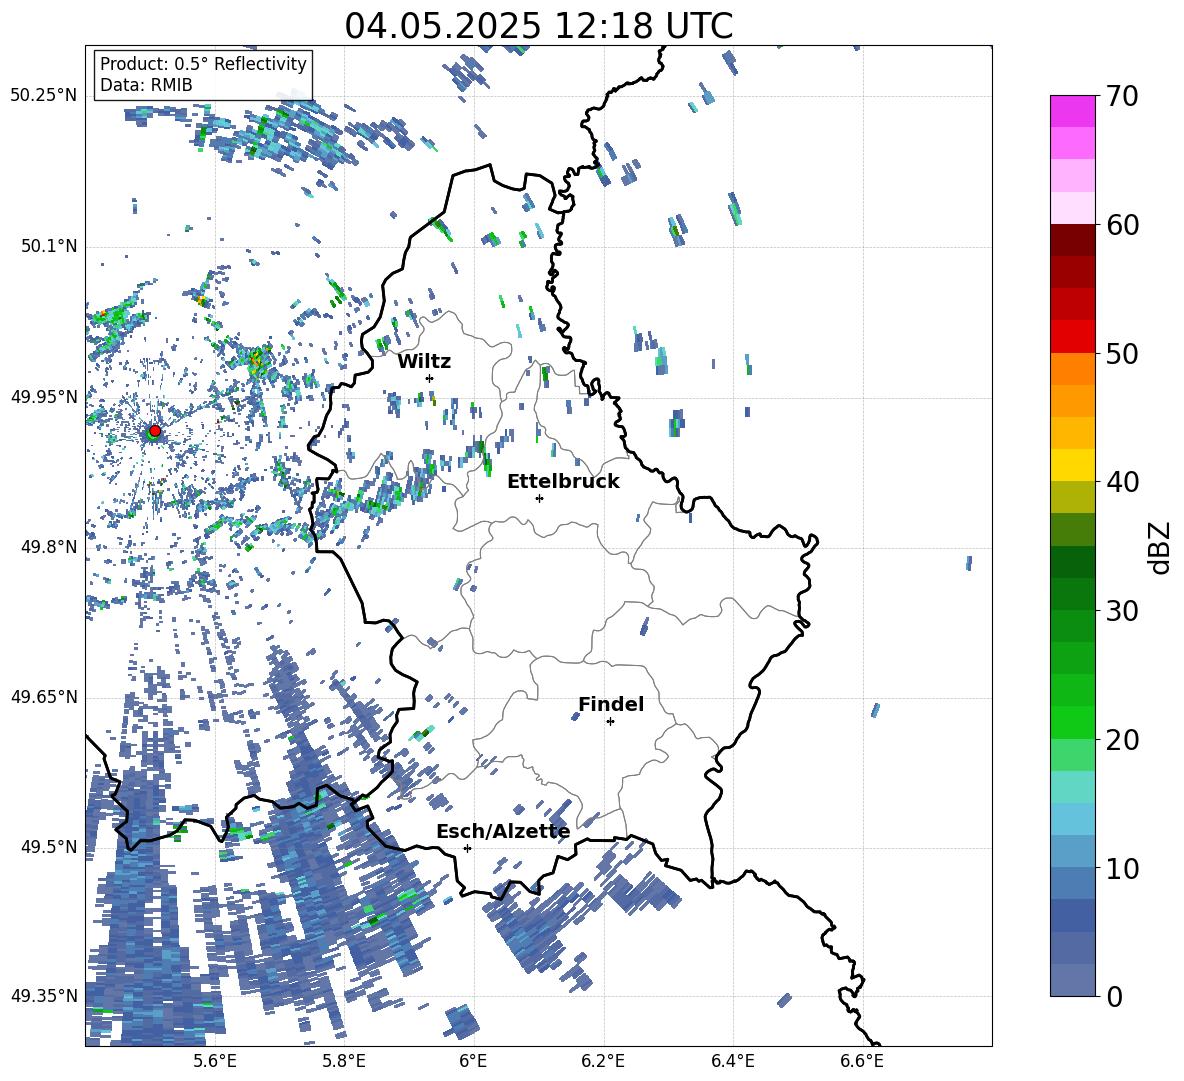Click the colorbar tick value 60
This screenshot has width=1184, height=1081.
tap(1122, 225)
